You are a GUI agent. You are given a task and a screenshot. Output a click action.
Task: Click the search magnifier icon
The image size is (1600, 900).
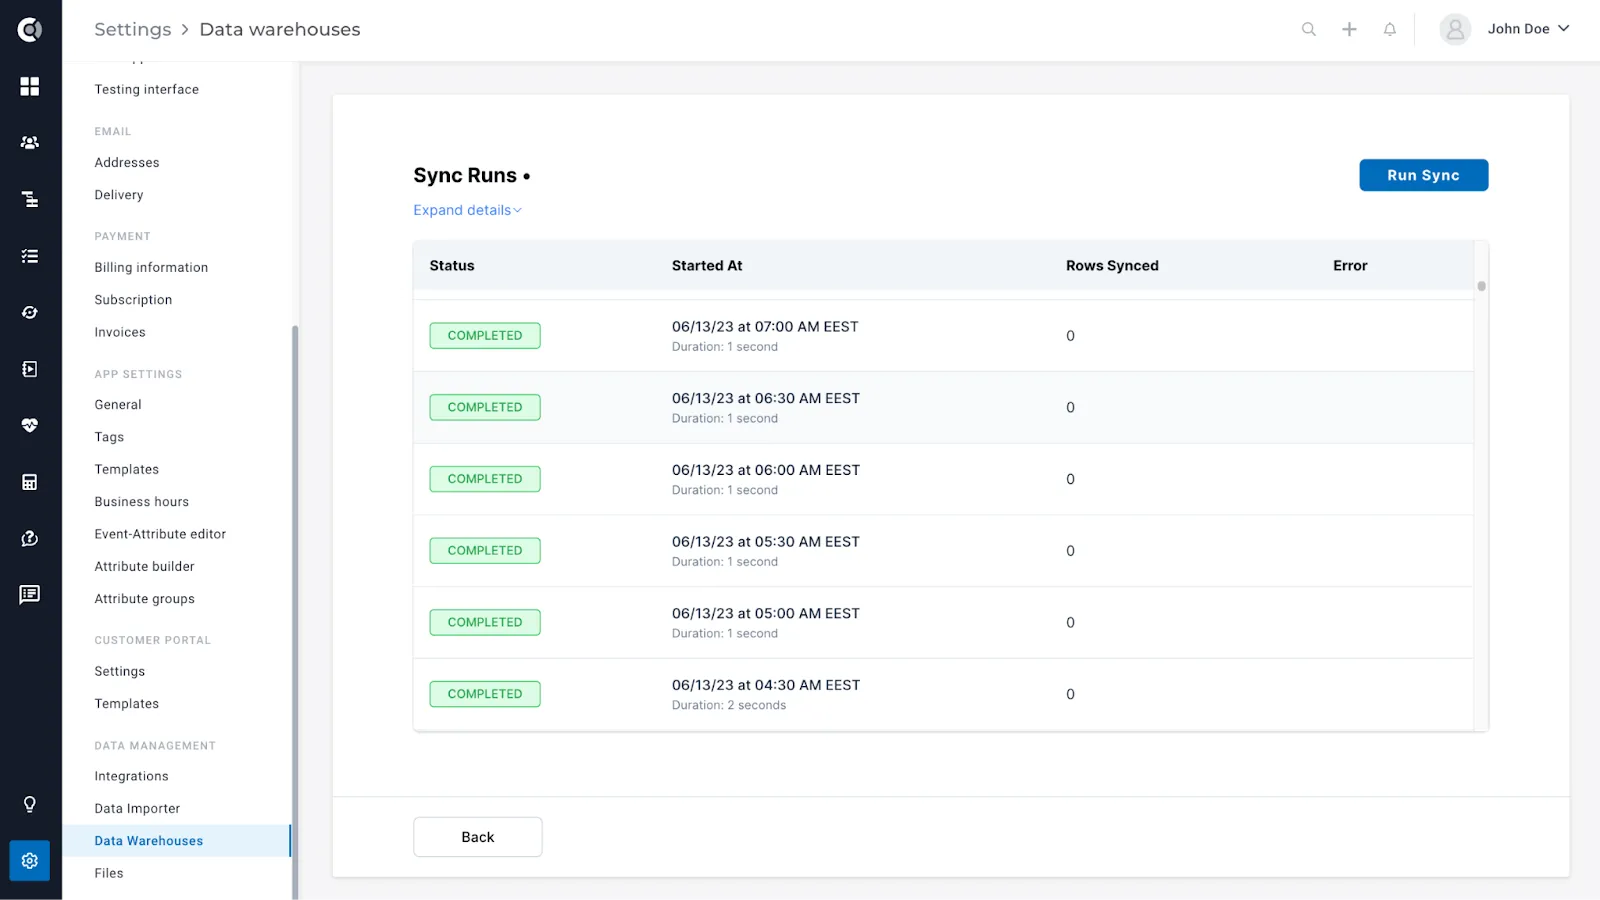[x=1309, y=30]
